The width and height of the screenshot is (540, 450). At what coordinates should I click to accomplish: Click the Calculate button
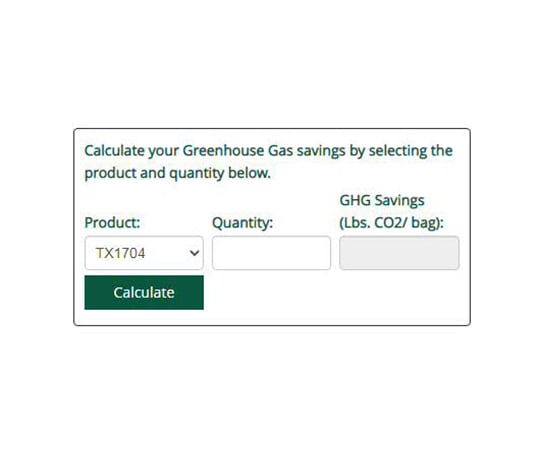point(144,293)
